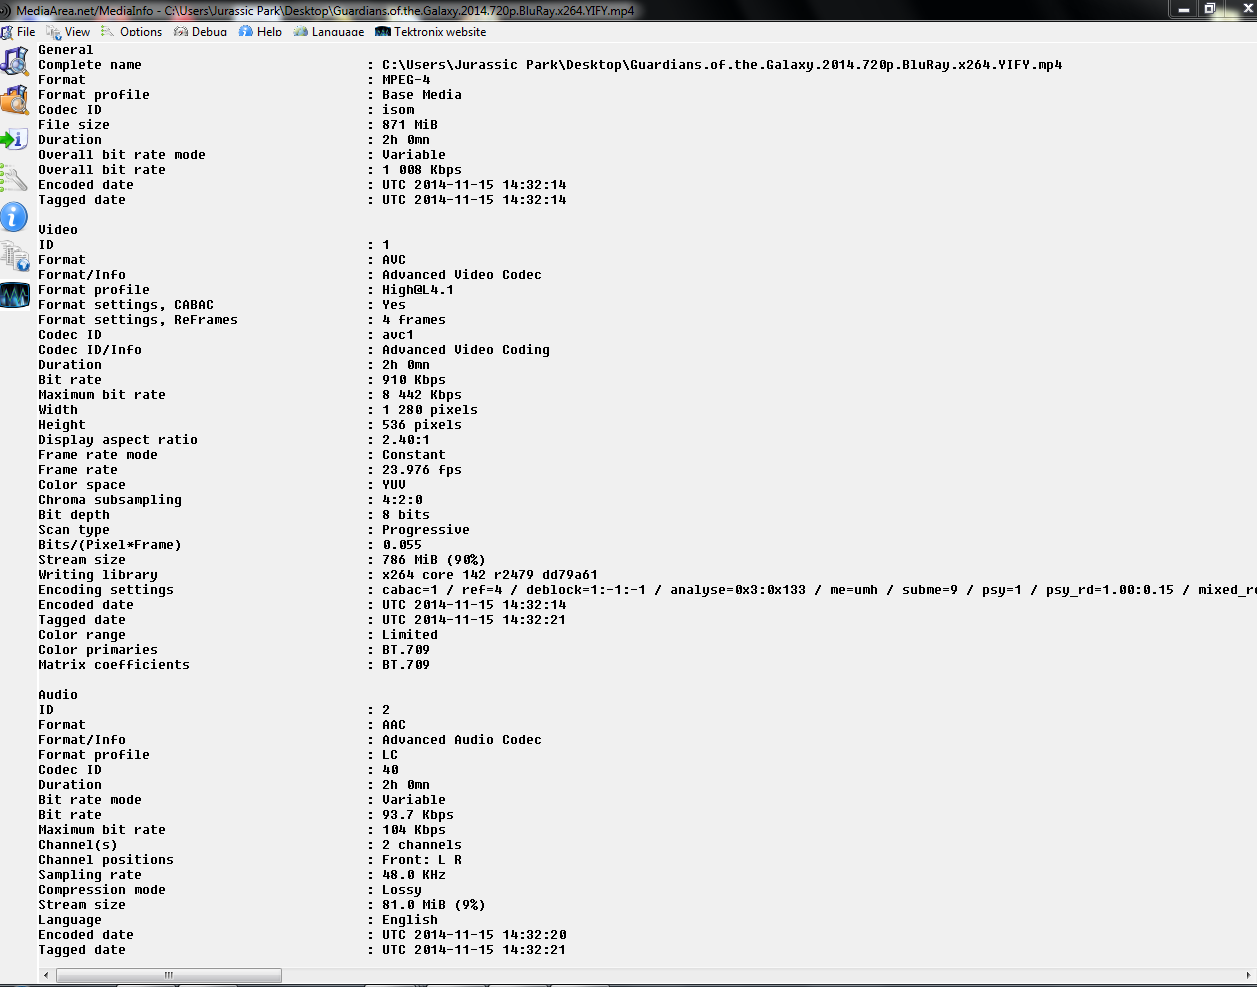Click the '2 channels' value
Image resolution: width=1257 pixels, height=987 pixels.
click(422, 845)
